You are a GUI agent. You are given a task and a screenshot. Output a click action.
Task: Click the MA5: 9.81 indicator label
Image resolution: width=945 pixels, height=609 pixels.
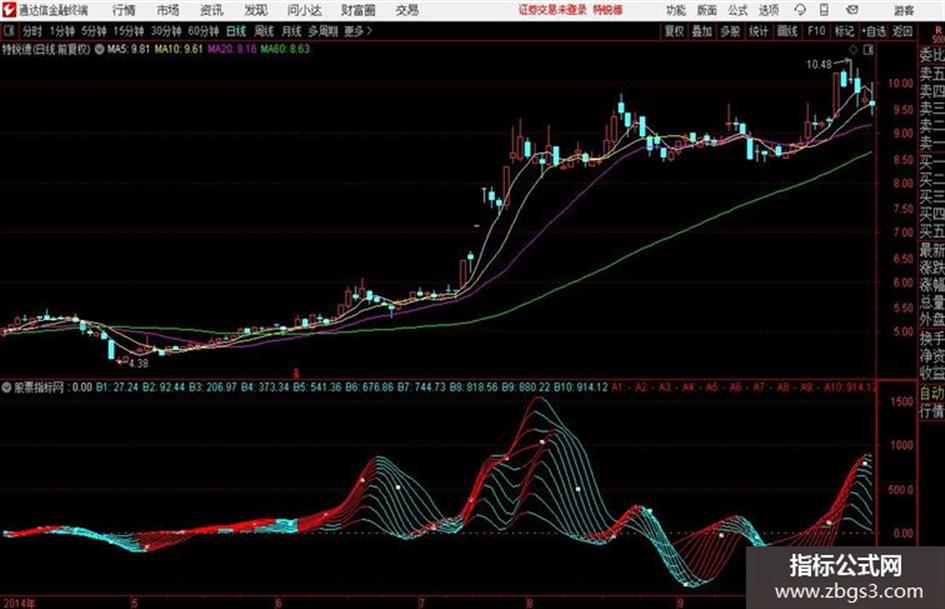click(x=128, y=49)
